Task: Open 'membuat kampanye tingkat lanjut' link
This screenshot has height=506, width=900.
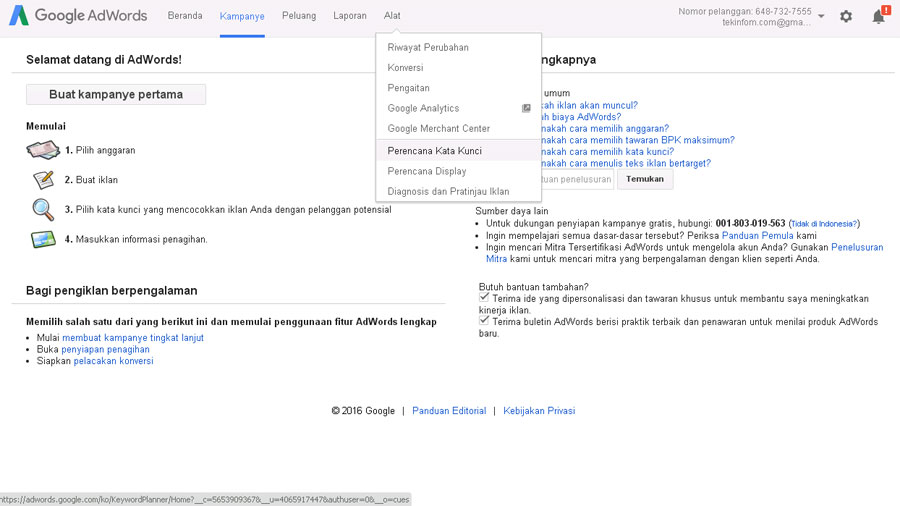Action: pos(133,338)
